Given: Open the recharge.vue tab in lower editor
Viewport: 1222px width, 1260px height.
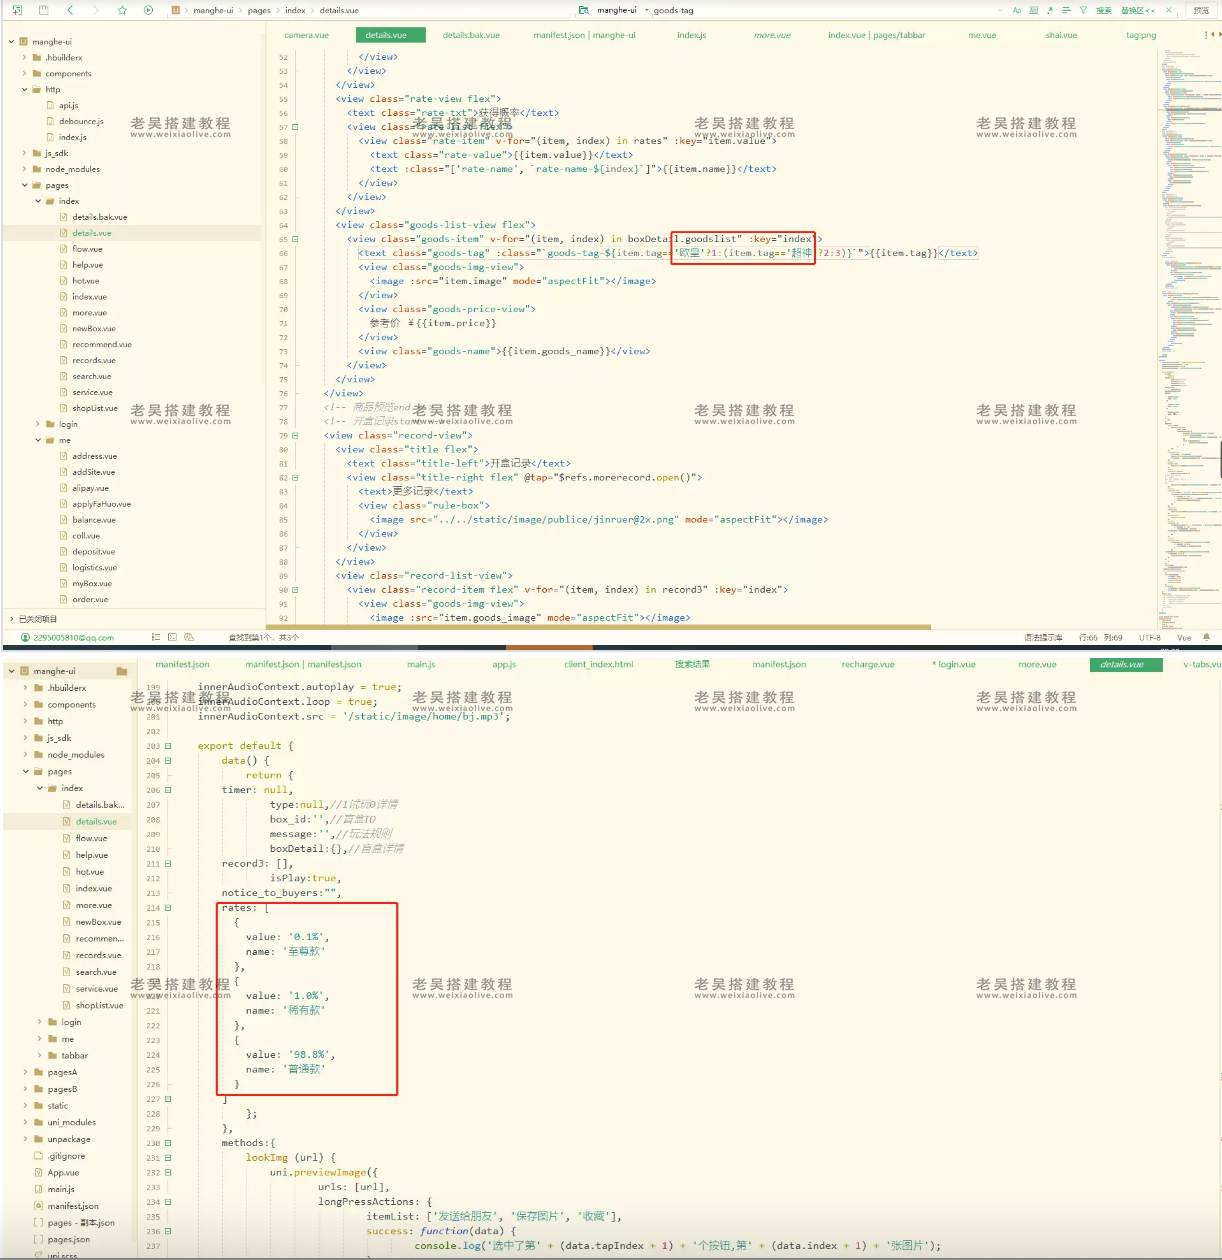Looking at the screenshot, I should point(867,664).
